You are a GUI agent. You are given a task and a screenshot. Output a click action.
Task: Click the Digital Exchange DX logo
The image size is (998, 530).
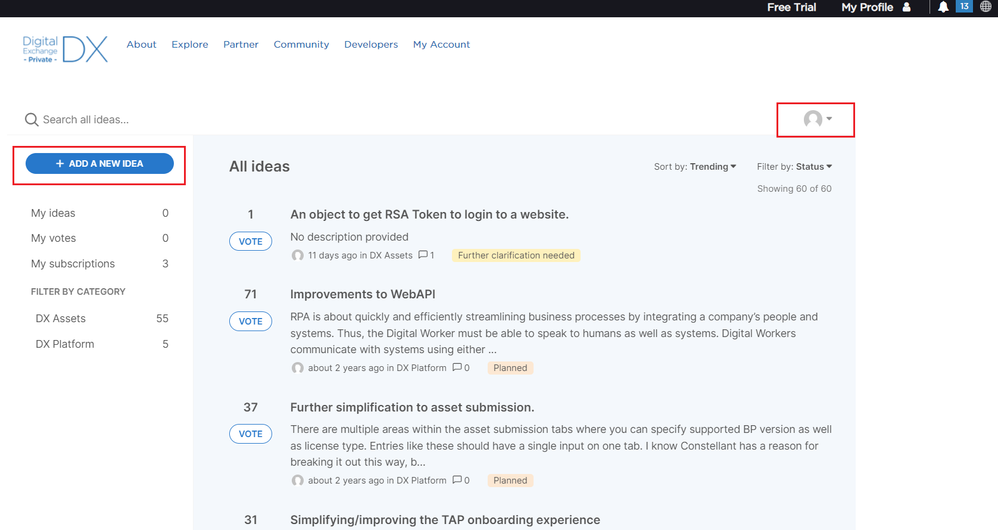point(65,48)
